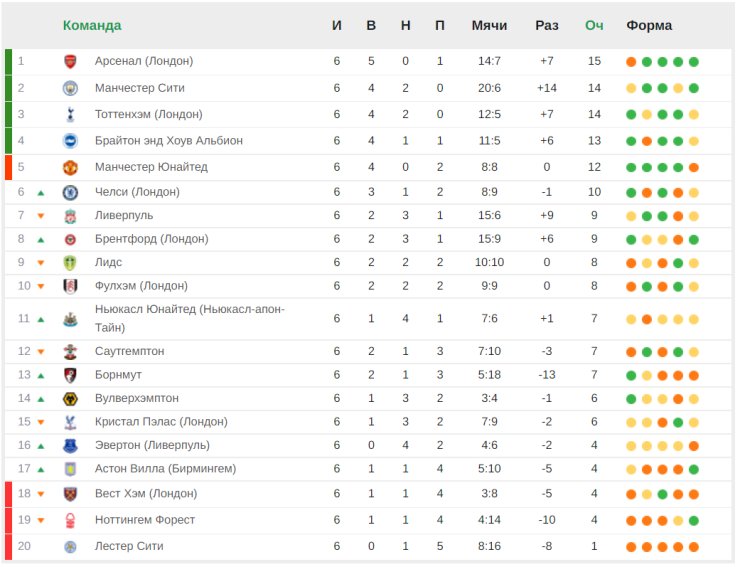Click the Chelsea club crest
Screen dimensions: 740x567
70,192
